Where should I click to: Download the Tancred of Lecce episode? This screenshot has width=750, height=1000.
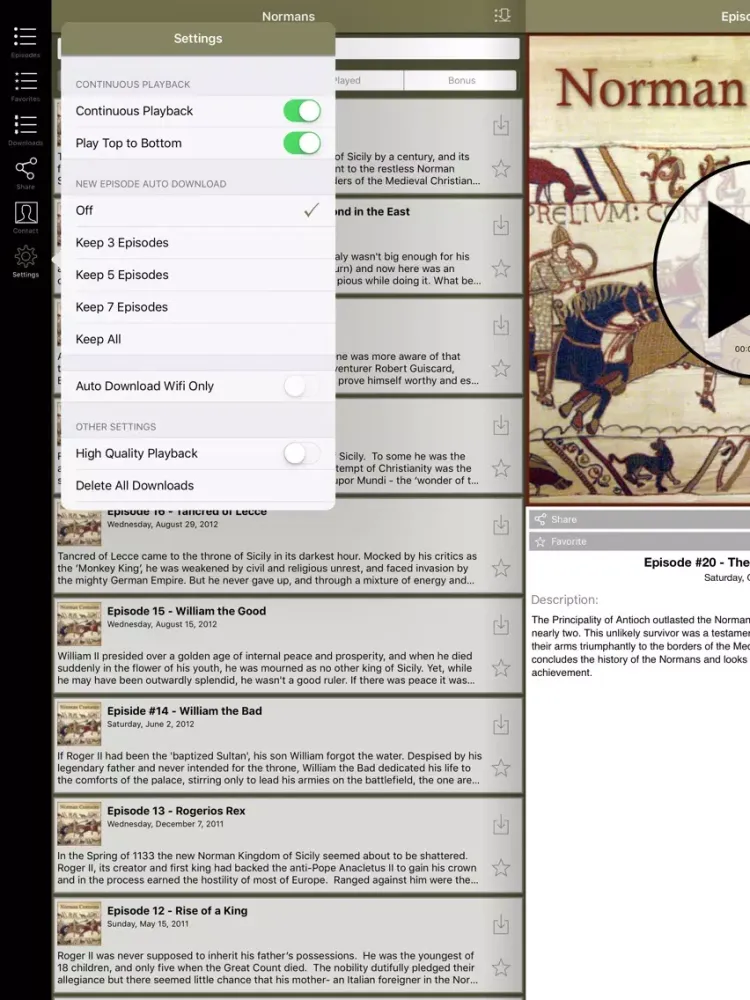(x=501, y=524)
